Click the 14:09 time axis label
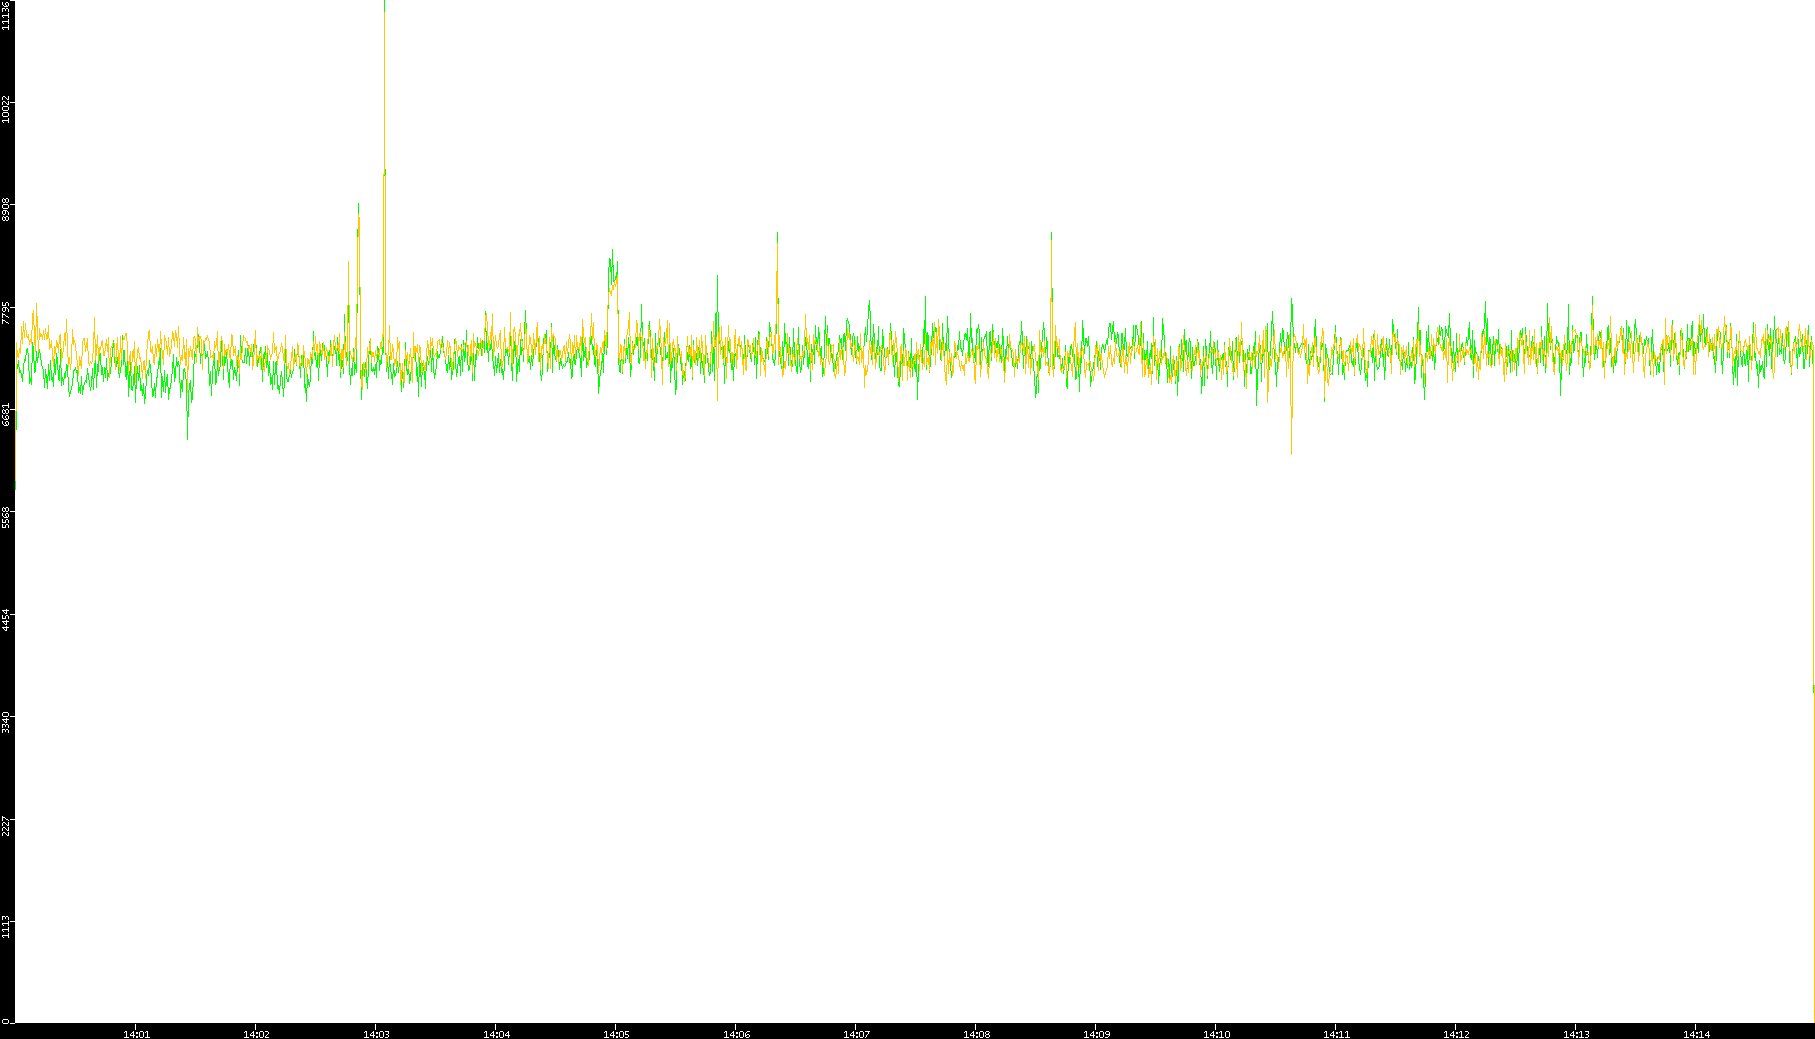Image resolution: width=1815 pixels, height=1039 pixels. click(x=1096, y=1033)
